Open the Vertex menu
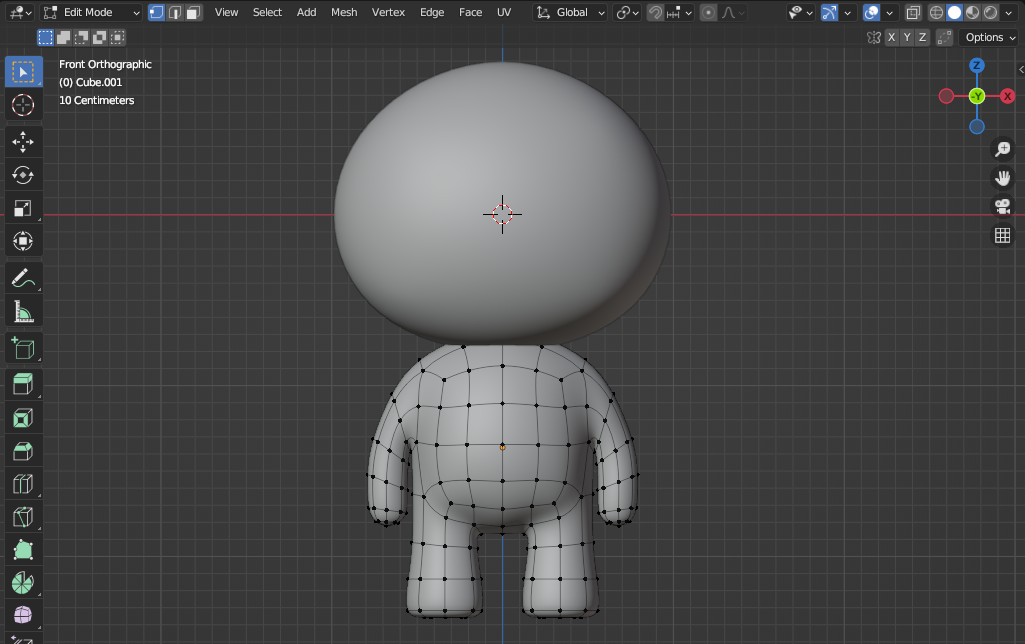This screenshot has width=1025, height=644. click(x=388, y=13)
